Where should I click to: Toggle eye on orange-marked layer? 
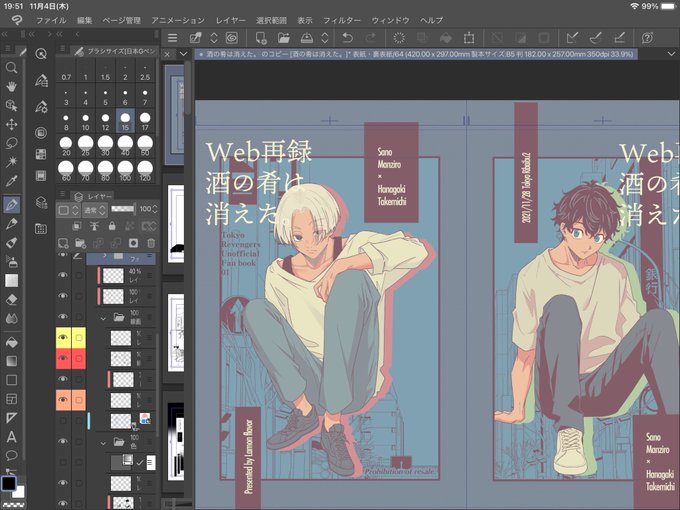(63, 400)
